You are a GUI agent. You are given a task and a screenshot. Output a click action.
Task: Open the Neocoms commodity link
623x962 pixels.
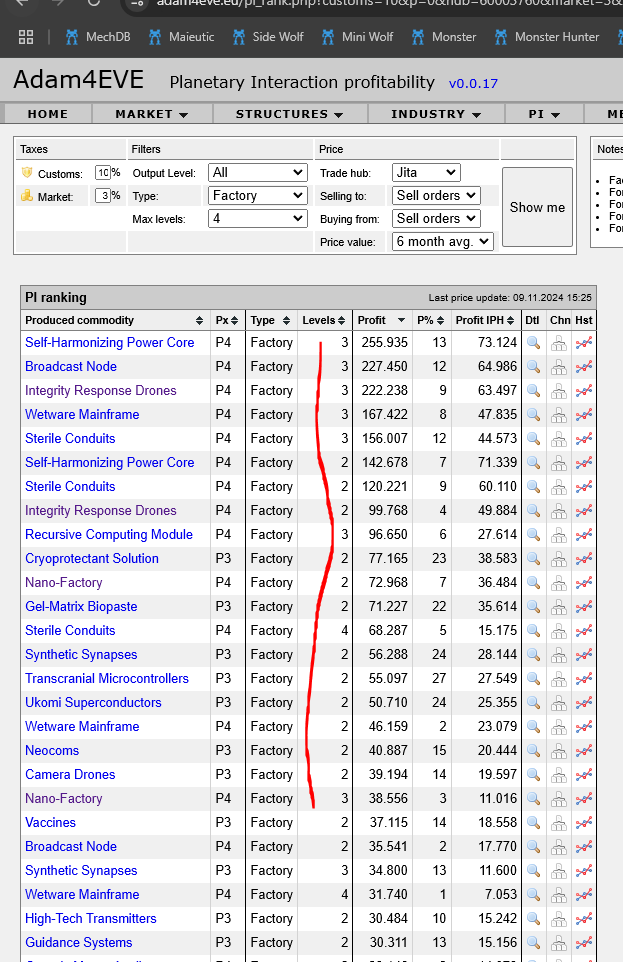point(52,750)
